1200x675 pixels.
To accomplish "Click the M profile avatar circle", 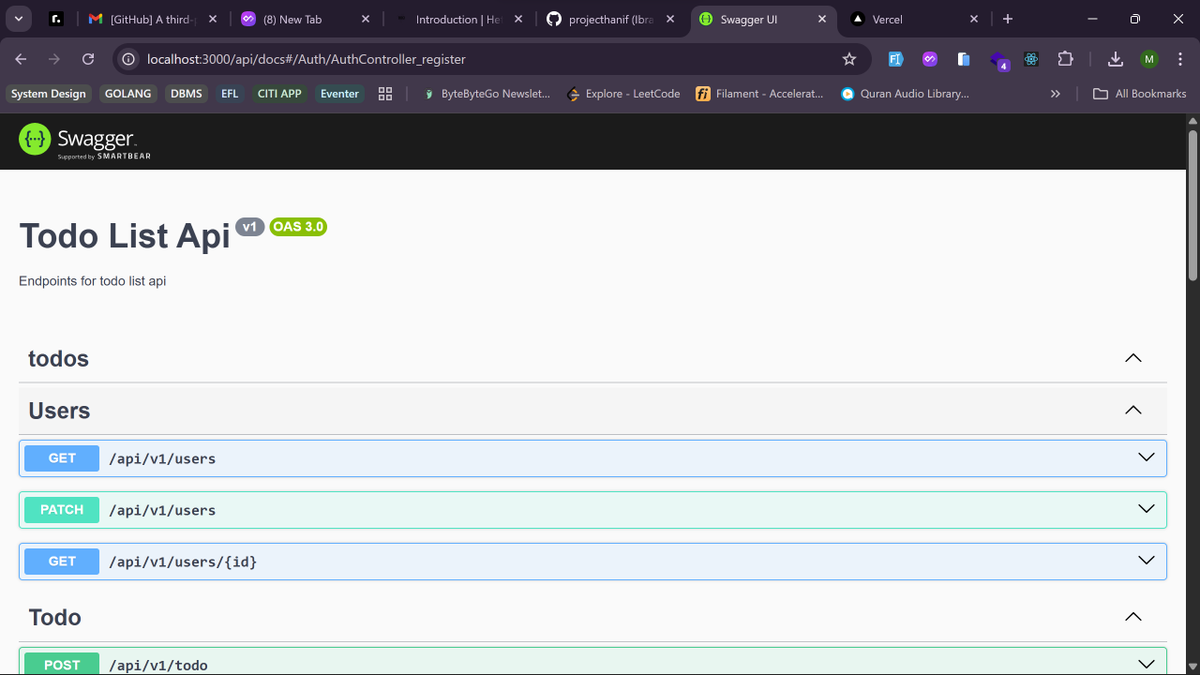I will click(x=1149, y=59).
